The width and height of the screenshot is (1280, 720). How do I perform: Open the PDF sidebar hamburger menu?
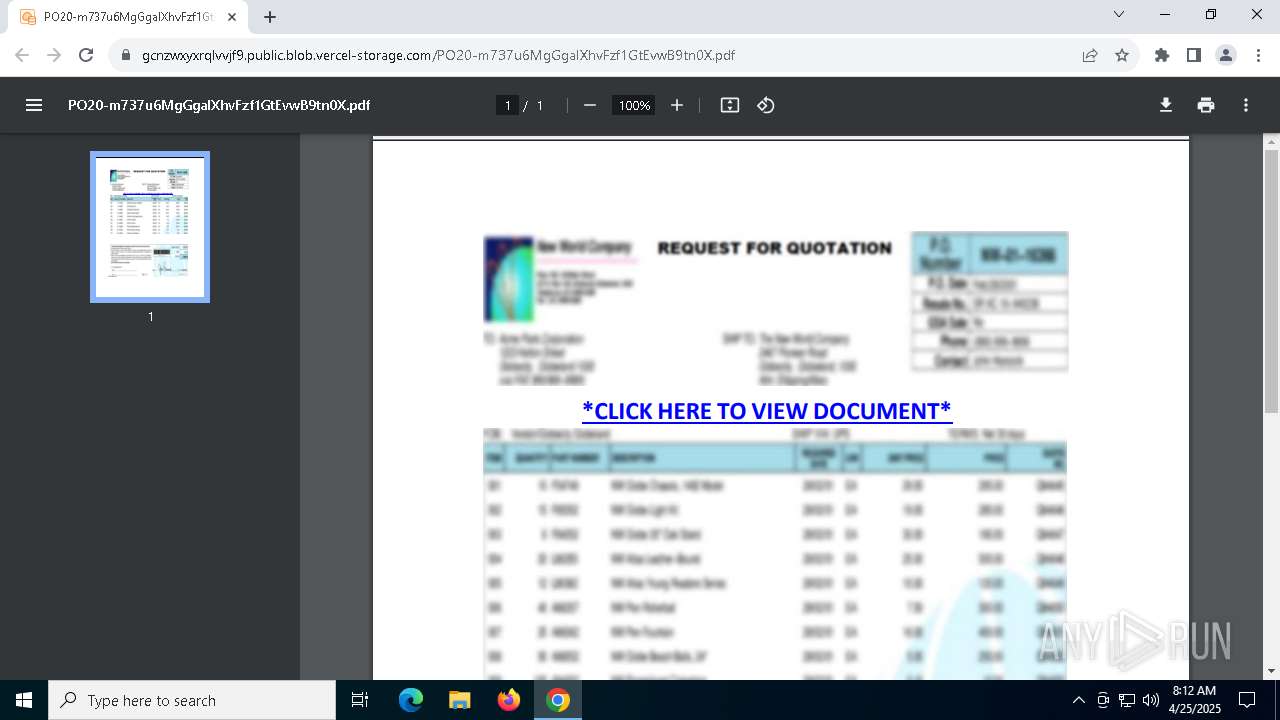(34, 105)
